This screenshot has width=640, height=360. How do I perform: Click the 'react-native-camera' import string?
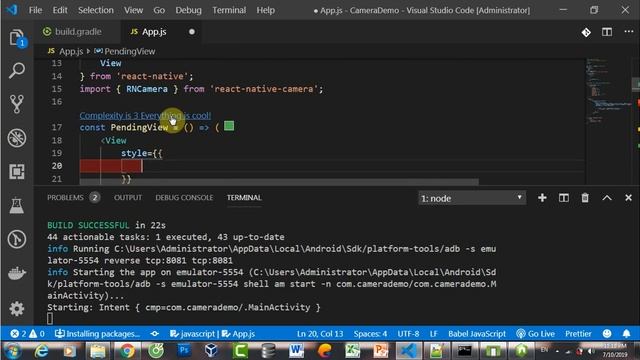264,89
